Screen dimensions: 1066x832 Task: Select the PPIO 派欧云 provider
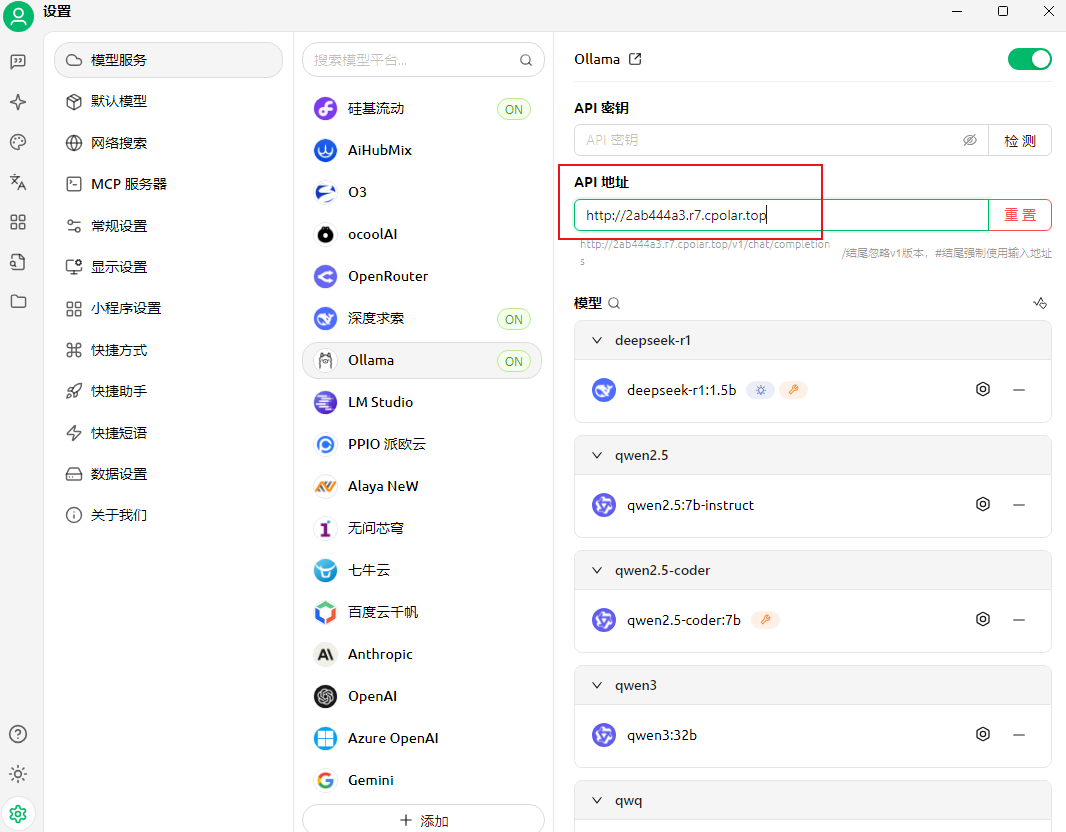click(x=422, y=445)
